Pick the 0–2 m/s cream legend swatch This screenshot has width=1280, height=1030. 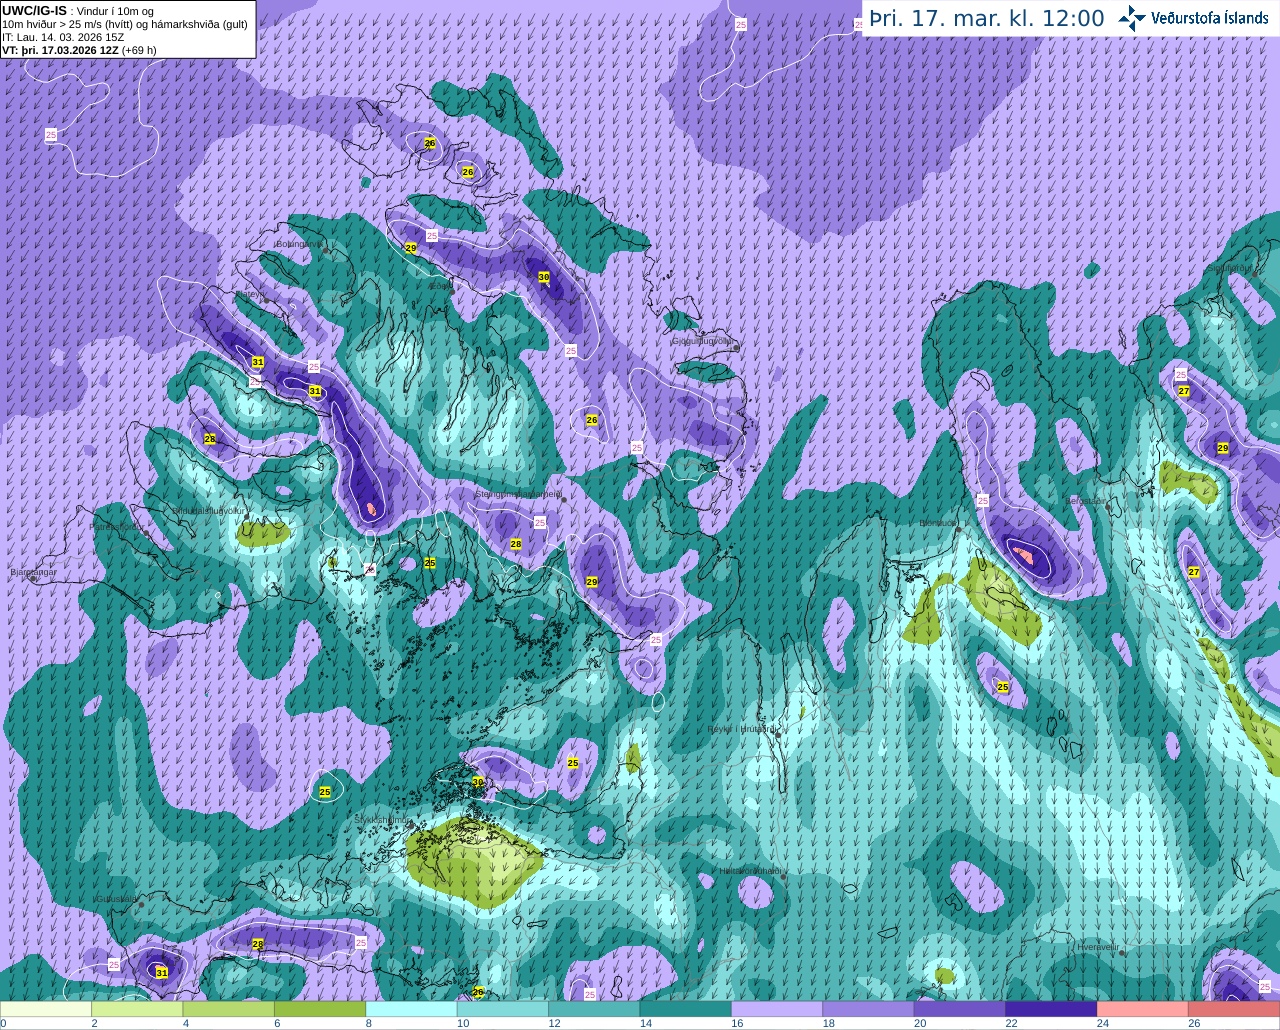(46, 1008)
